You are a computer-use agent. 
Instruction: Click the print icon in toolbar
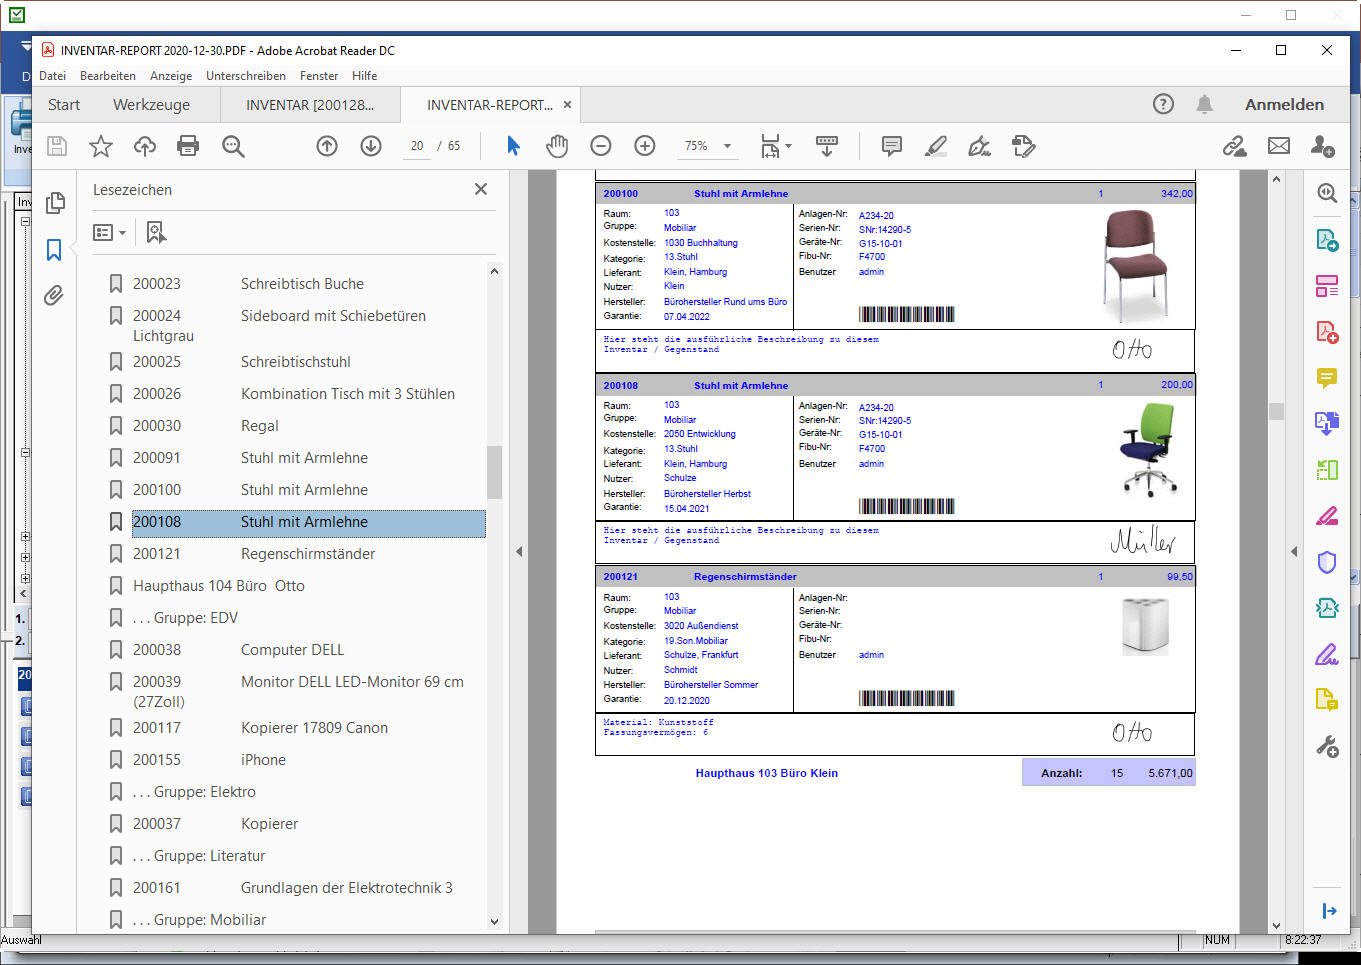click(188, 146)
